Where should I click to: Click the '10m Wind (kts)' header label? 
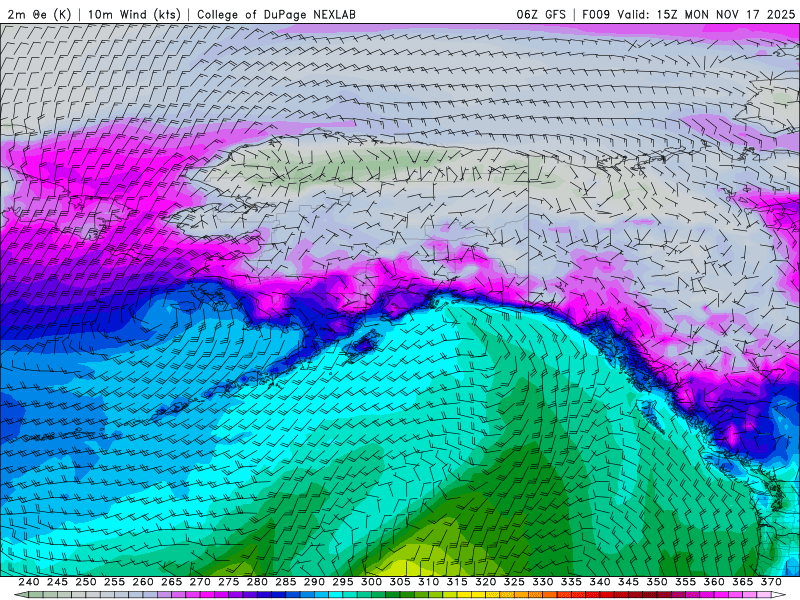[134, 14]
